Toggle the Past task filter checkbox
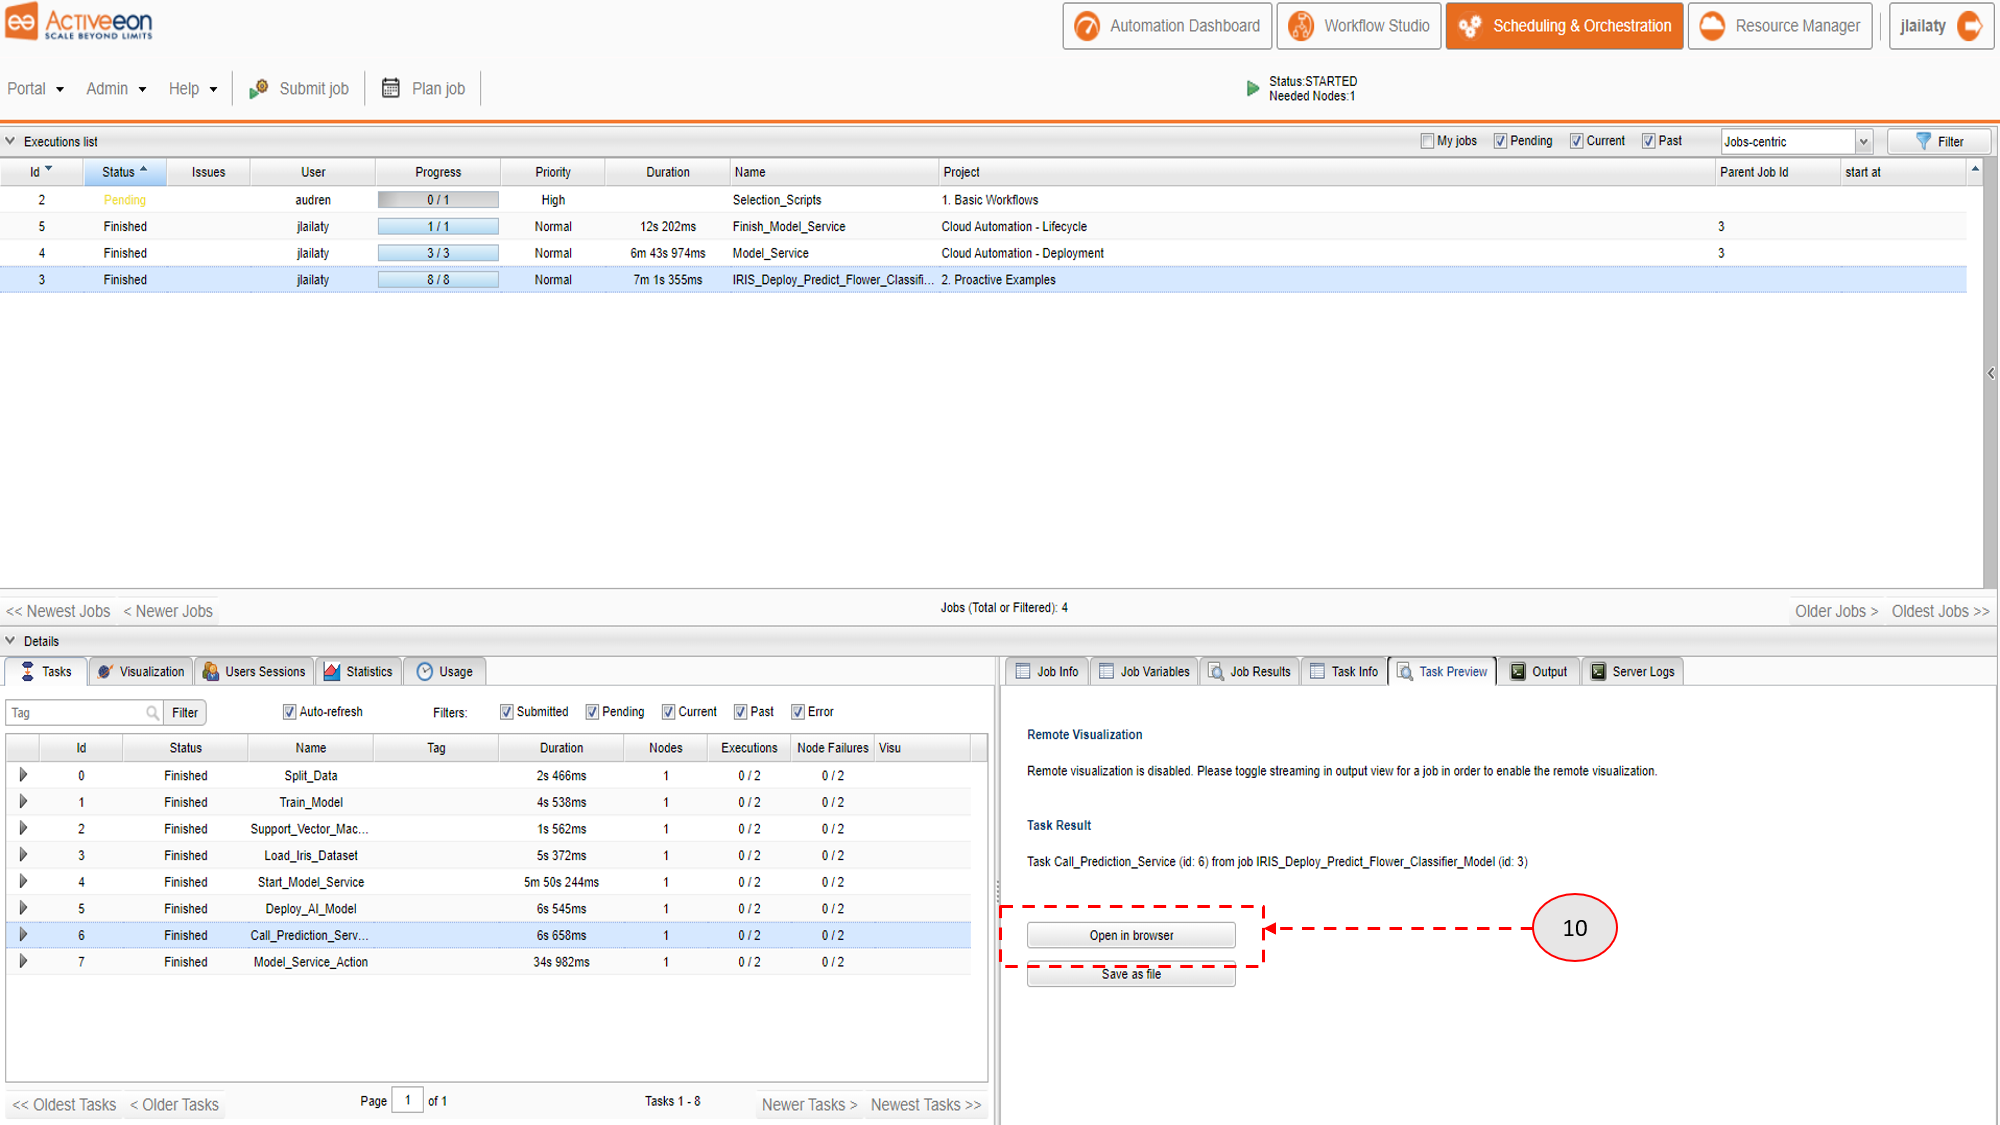The width and height of the screenshot is (2000, 1125). point(740,712)
